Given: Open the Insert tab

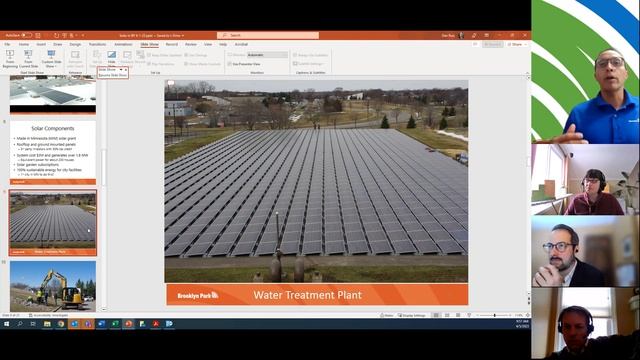Looking at the screenshot, I should coord(41,44).
